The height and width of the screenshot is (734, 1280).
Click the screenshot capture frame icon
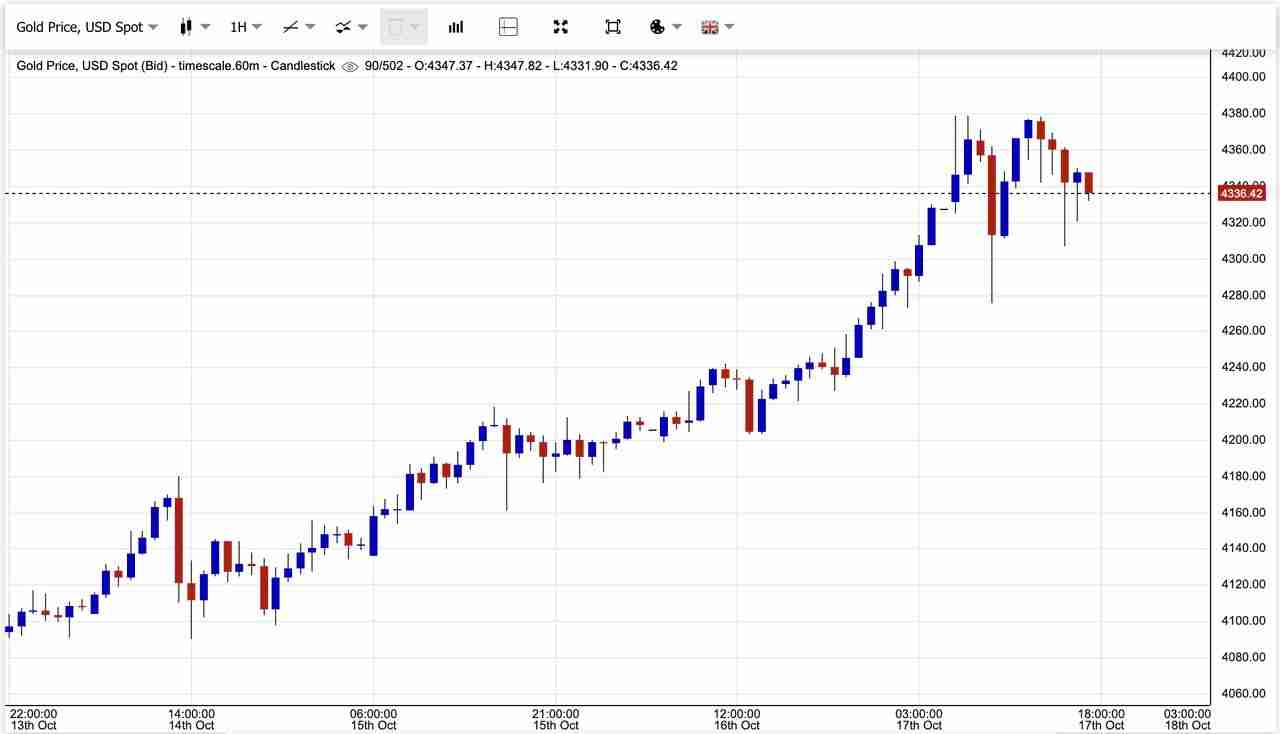tap(613, 27)
